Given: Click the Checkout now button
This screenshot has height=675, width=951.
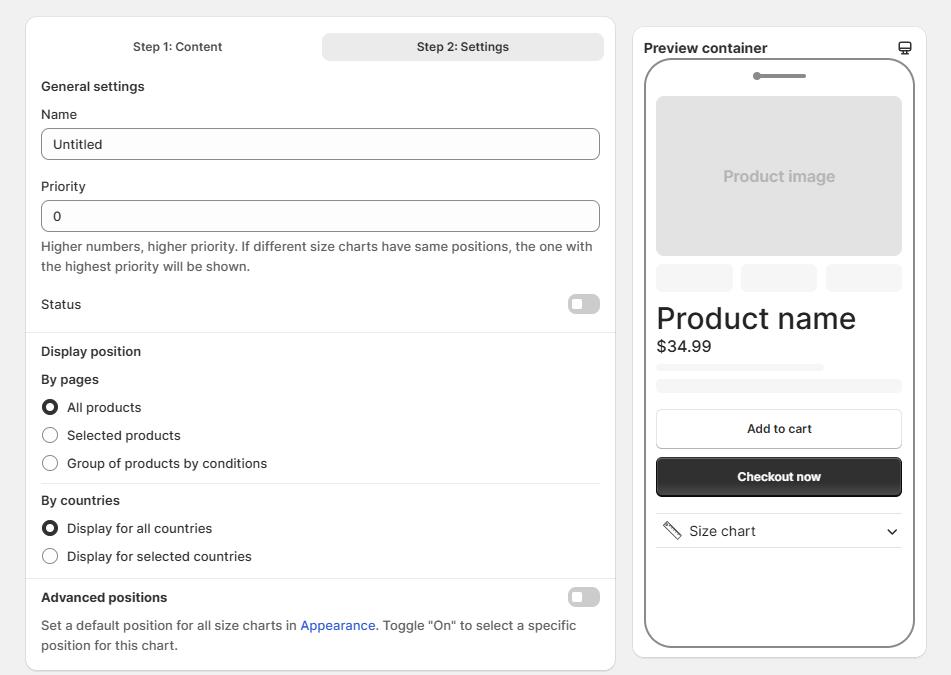Looking at the screenshot, I should 779,477.
